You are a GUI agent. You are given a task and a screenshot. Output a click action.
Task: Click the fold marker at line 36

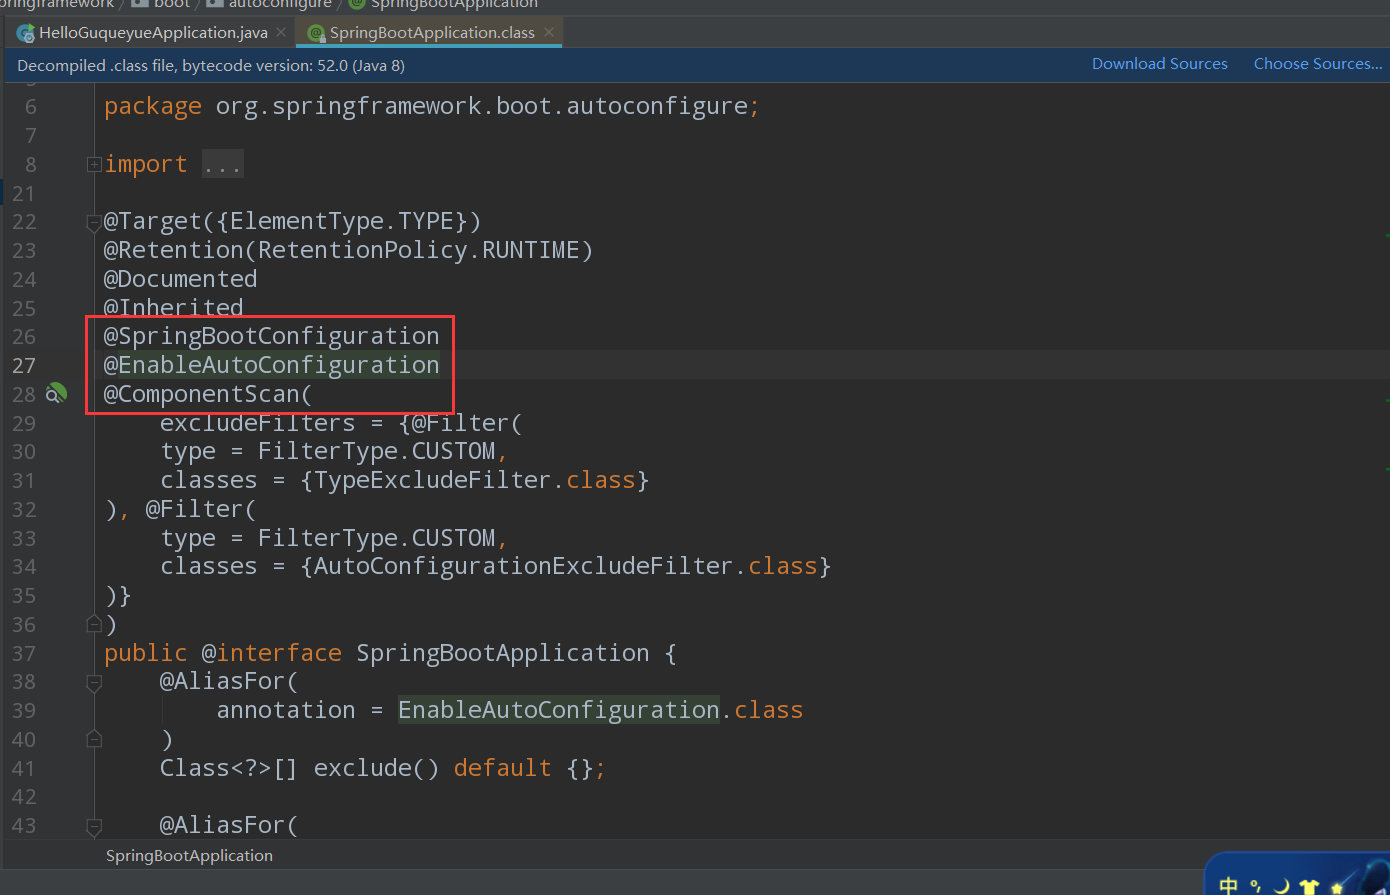[93, 624]
